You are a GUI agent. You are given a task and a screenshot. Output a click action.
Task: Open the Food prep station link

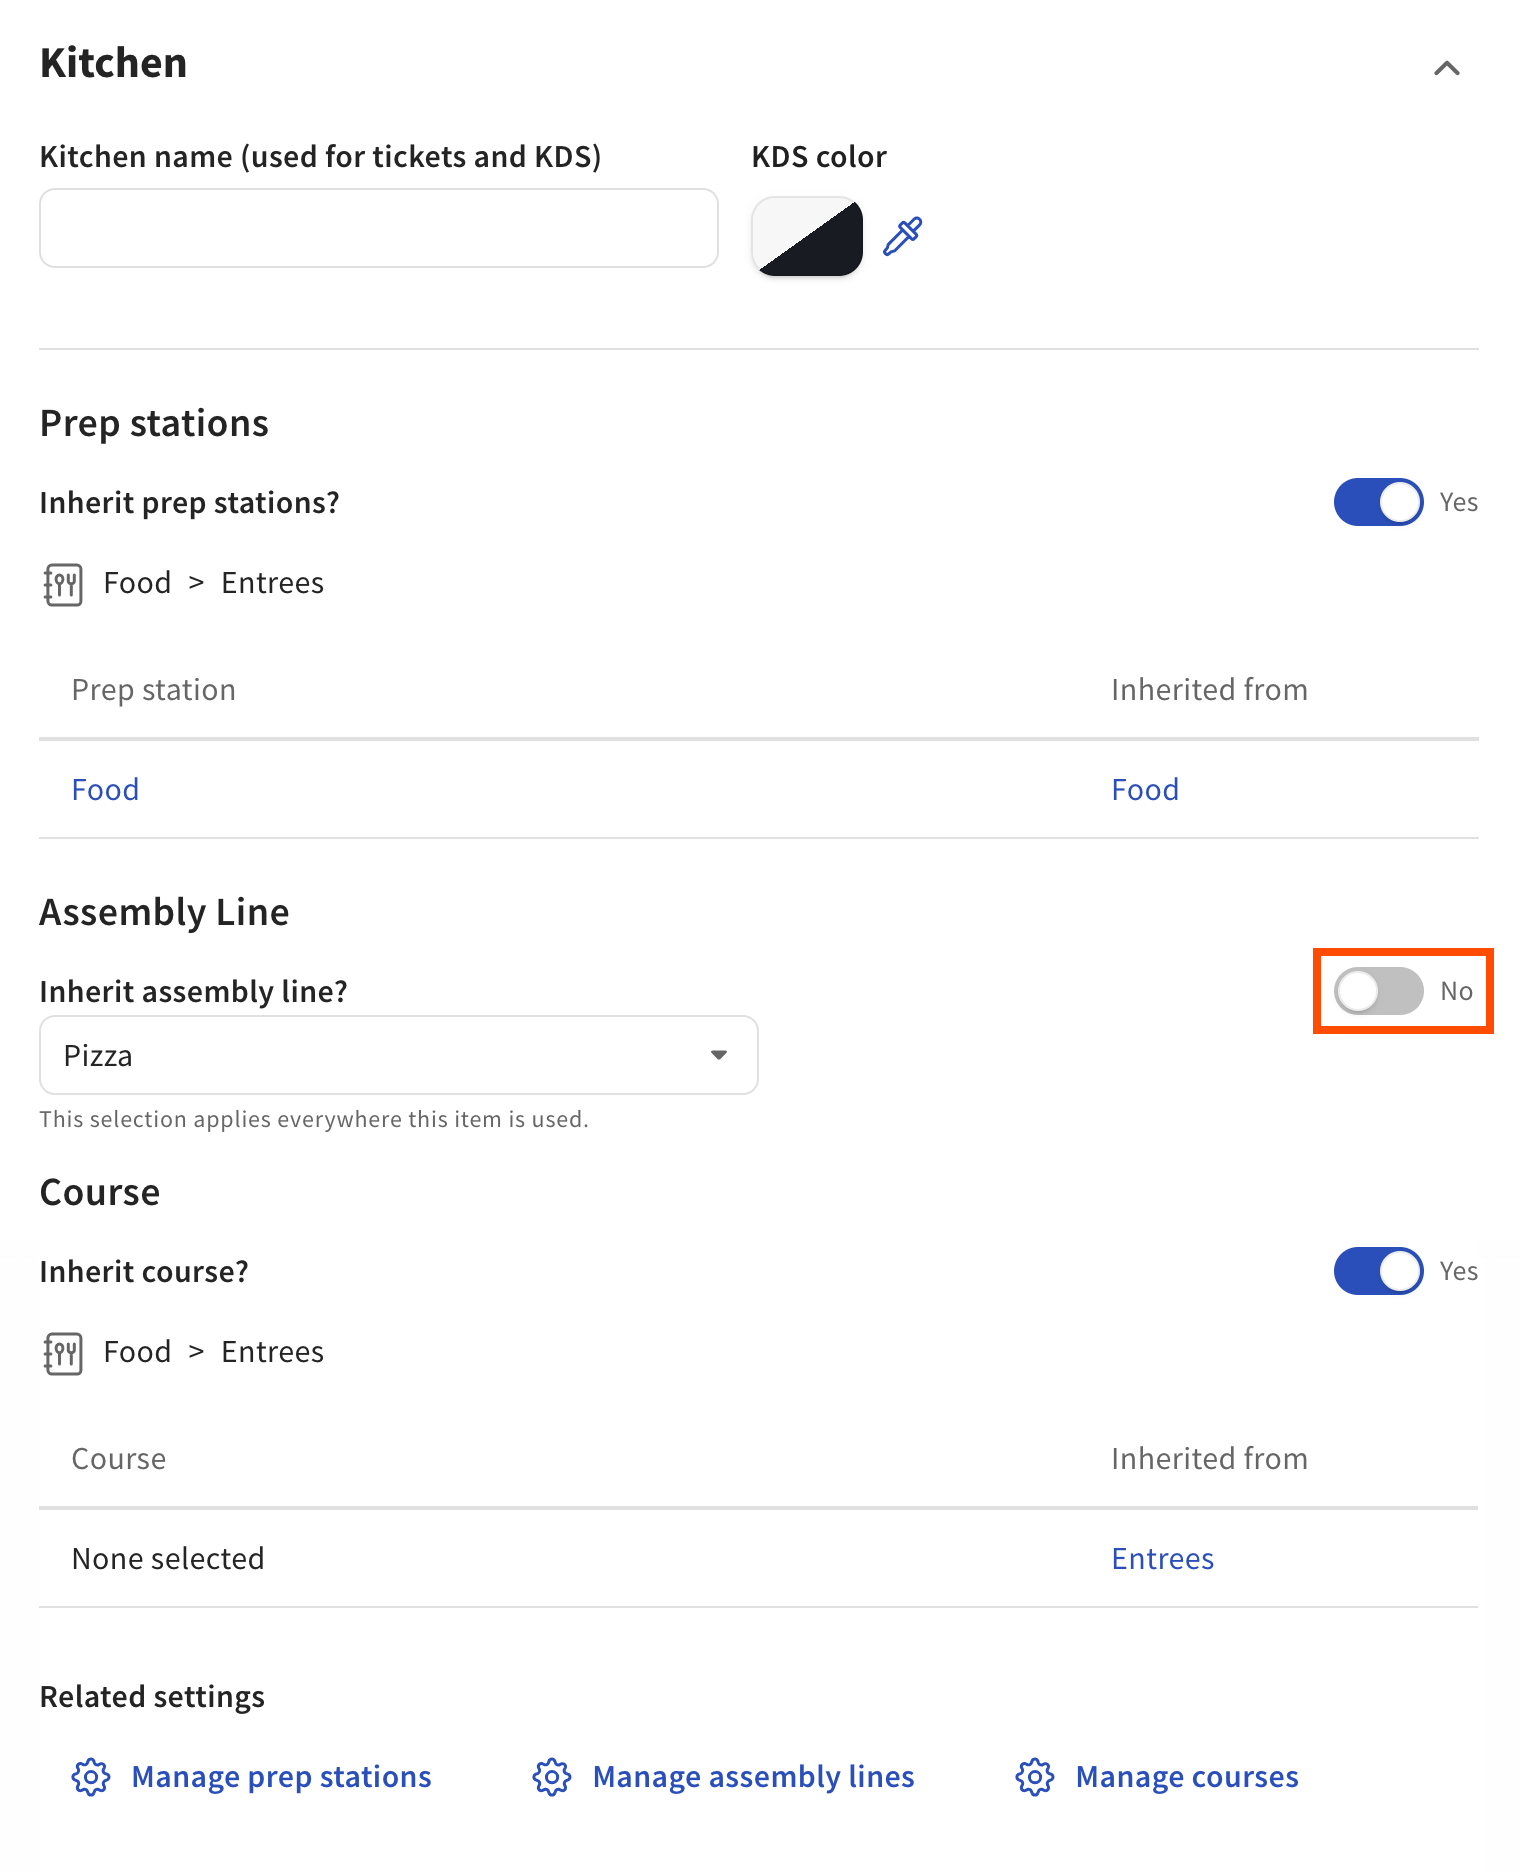tap(106, 790)
